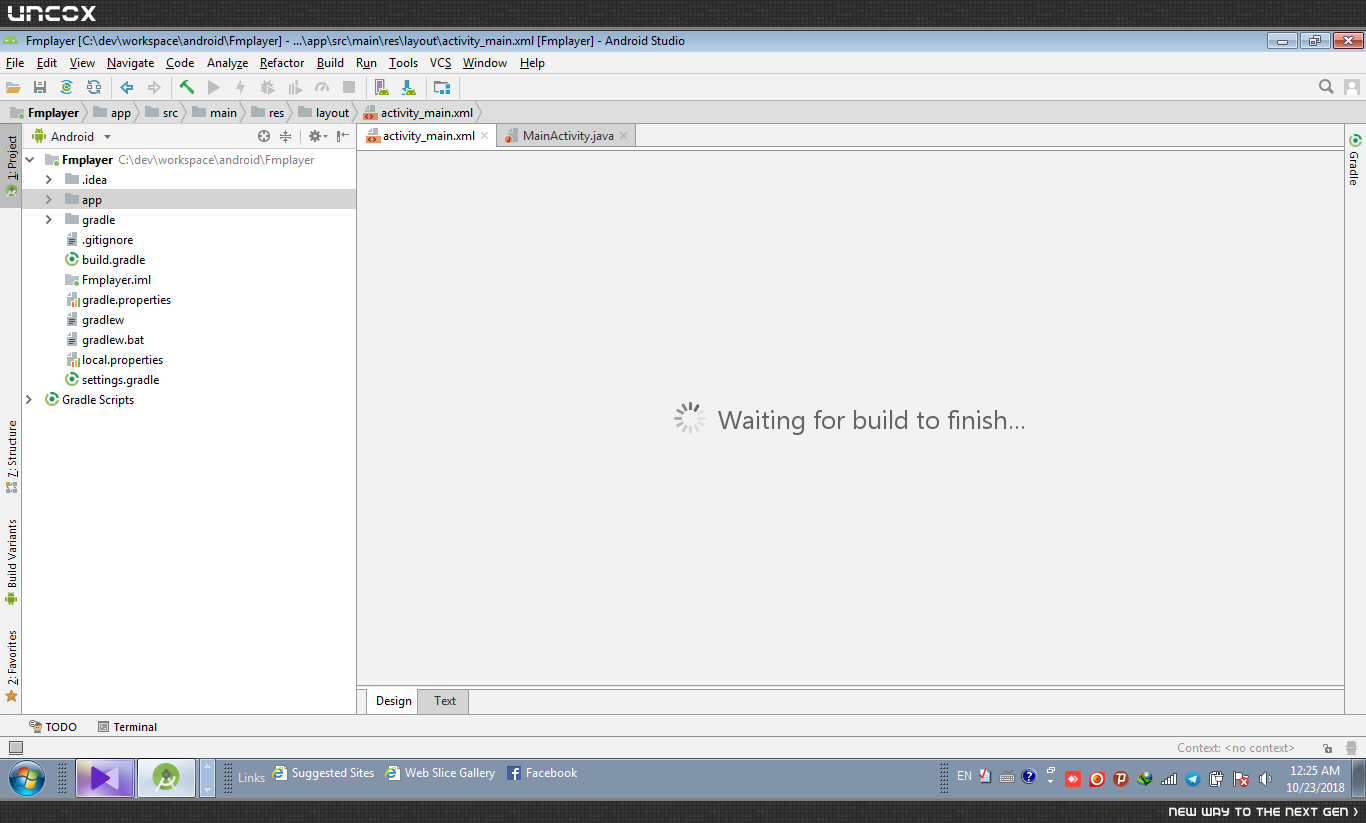The height and width of the screenshot is (823, 1366).
Task: Expand the app folder arrow
Action: [48, 200]
